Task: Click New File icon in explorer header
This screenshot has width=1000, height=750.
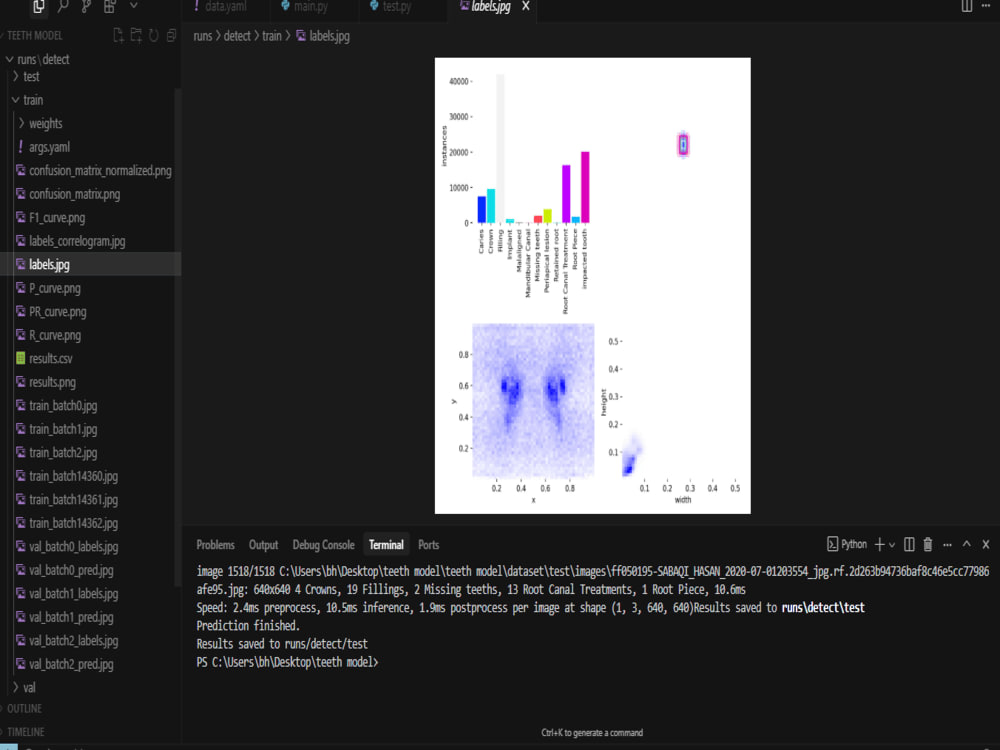Action: tap(118, 35)
